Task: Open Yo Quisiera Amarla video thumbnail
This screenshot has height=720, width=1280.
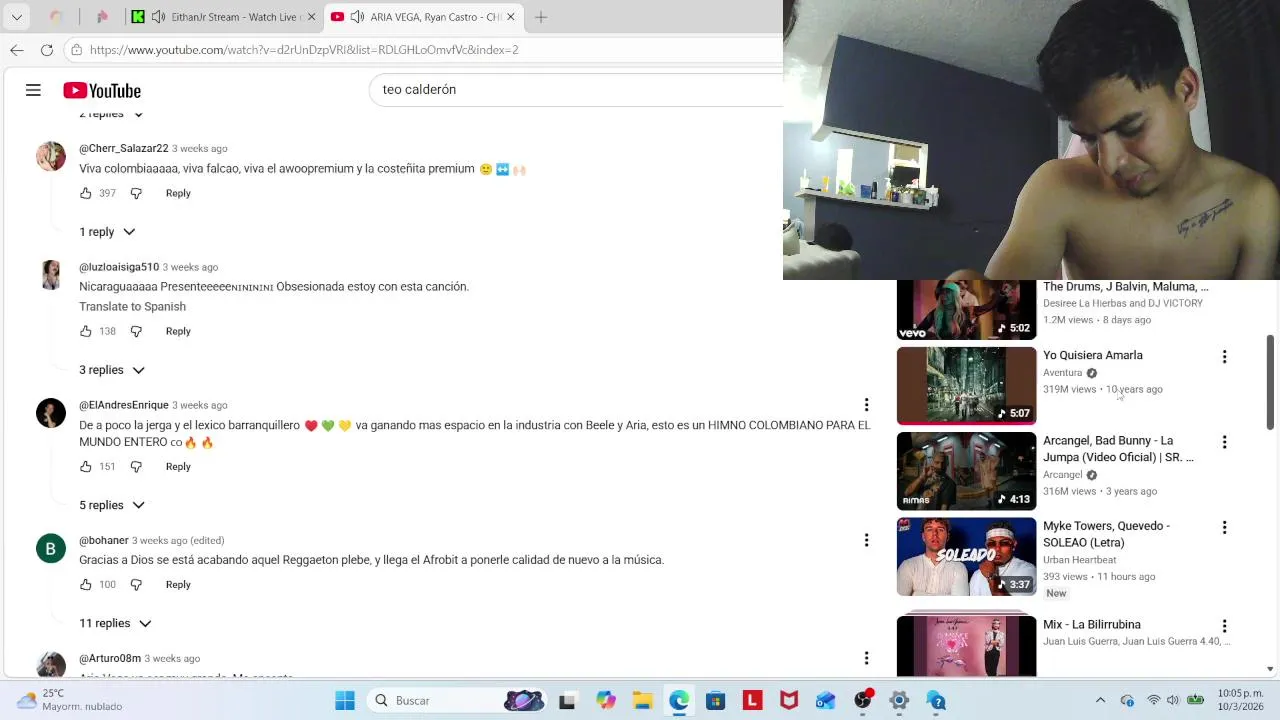Action: [x=966, y=385]
